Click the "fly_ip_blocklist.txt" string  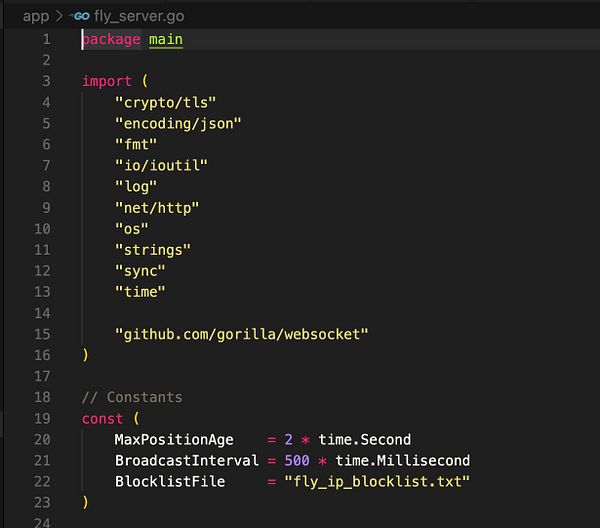tap(377, 482)
